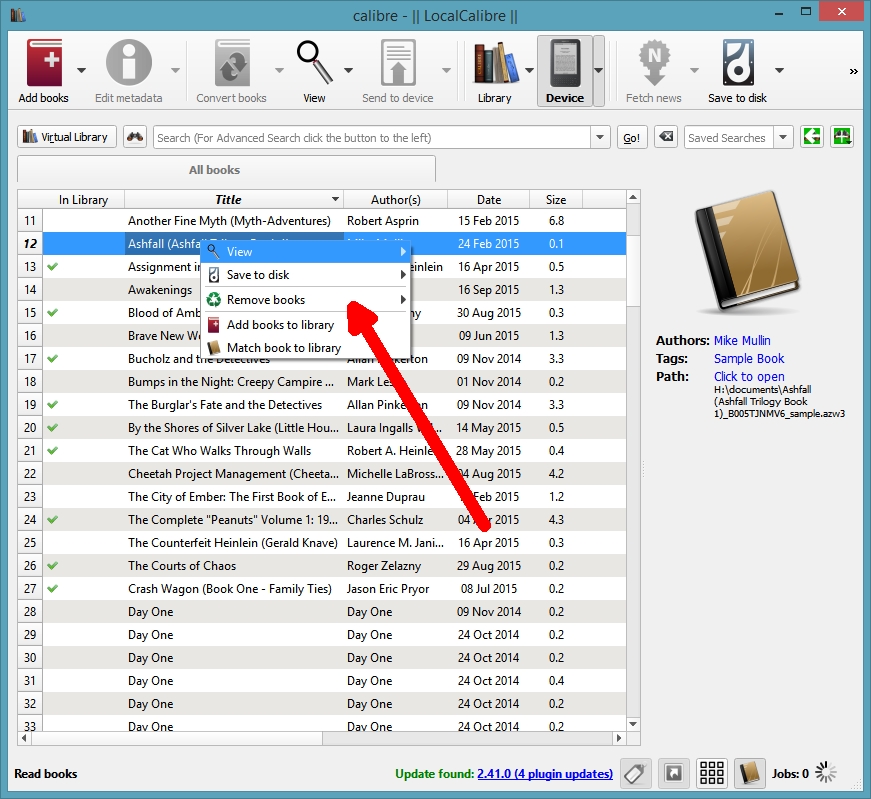Choose Save to disk in context menu

point(306,274)
